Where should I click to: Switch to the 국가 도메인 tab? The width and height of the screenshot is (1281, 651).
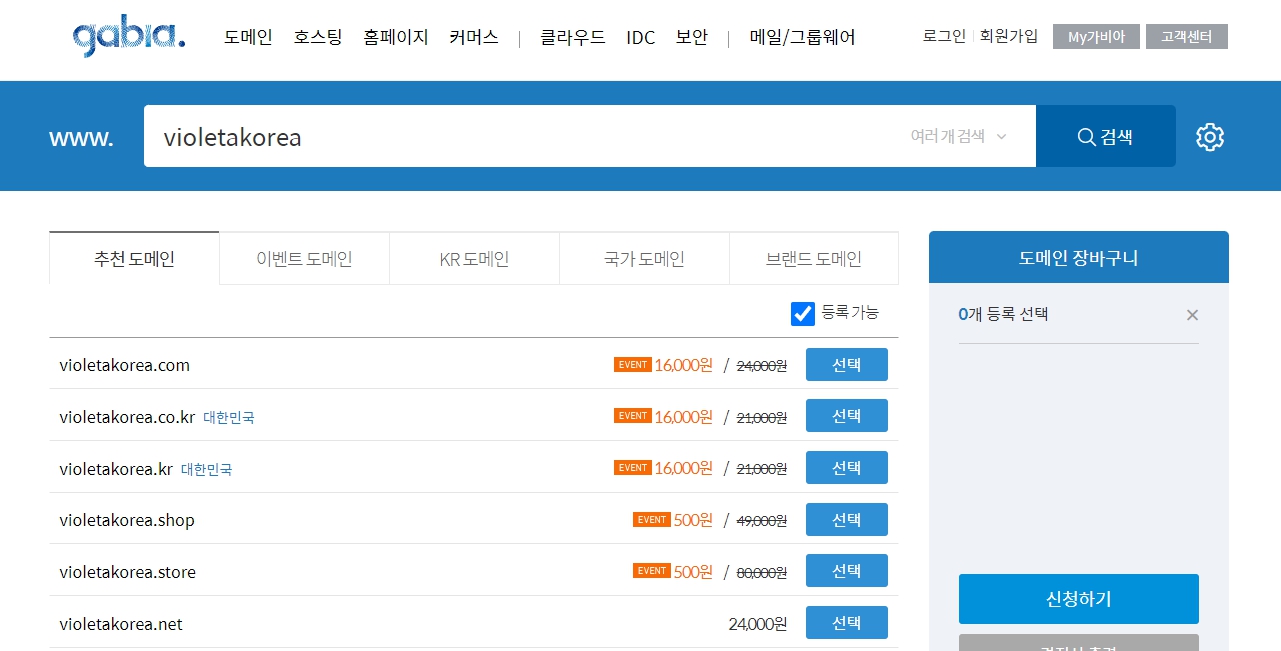(644, 259)
